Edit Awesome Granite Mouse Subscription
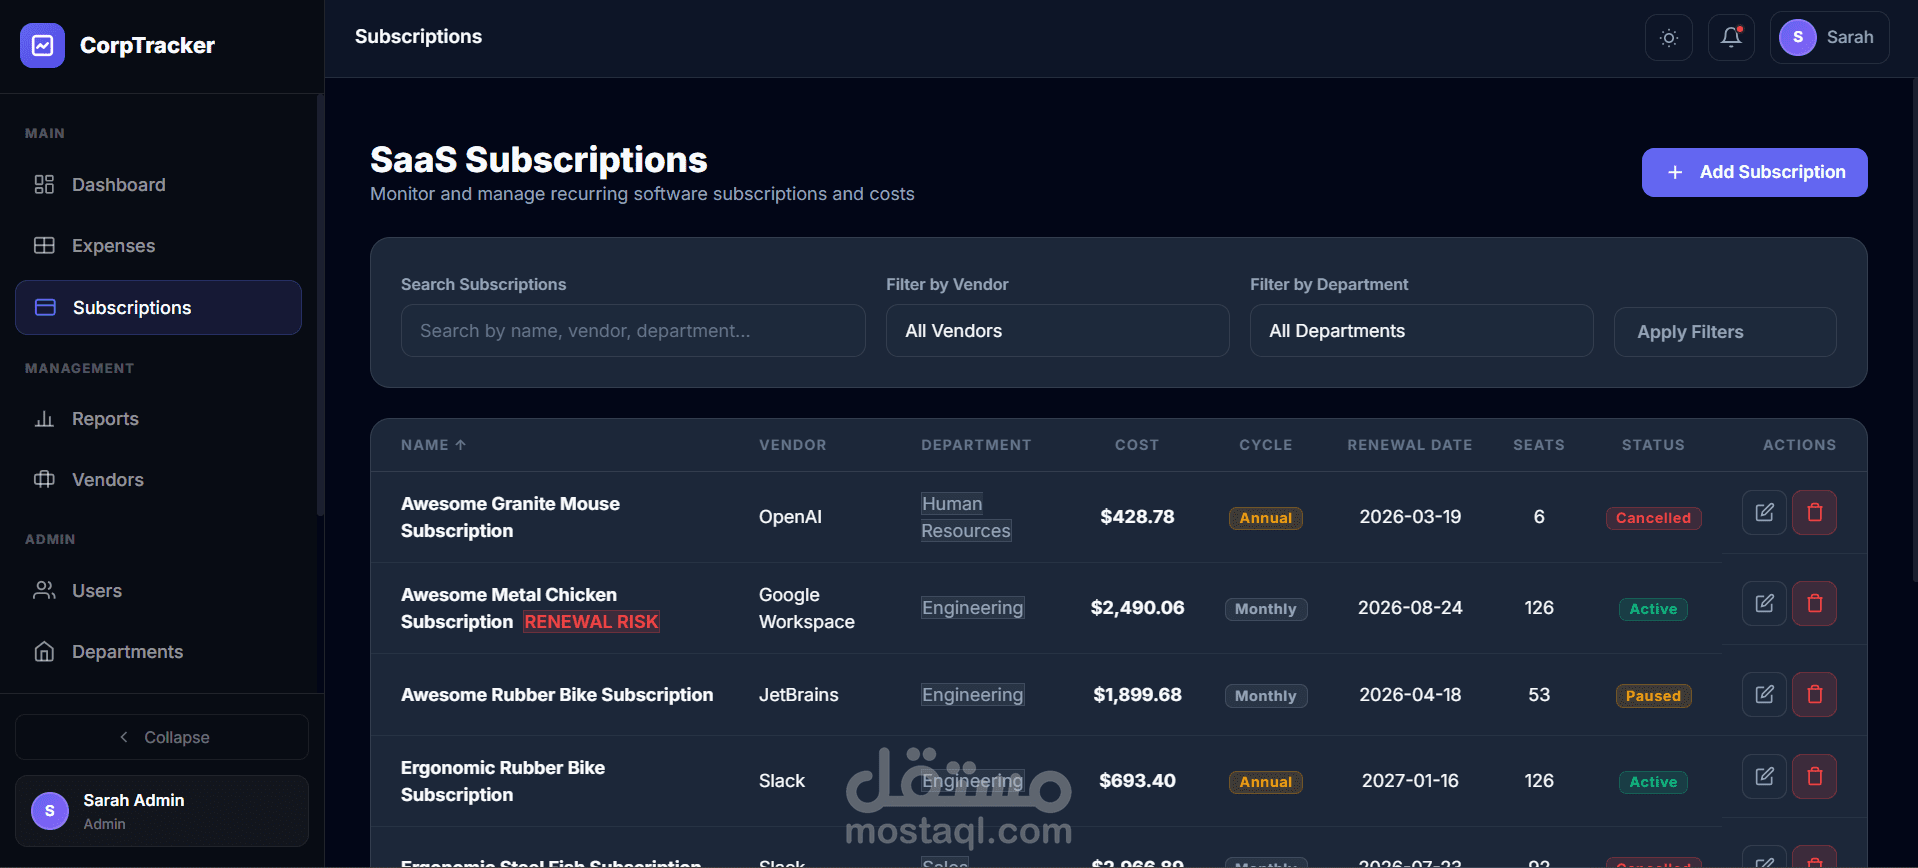Image resolution: width=1918 pixels, height=868 pixels. [1764, 512]
